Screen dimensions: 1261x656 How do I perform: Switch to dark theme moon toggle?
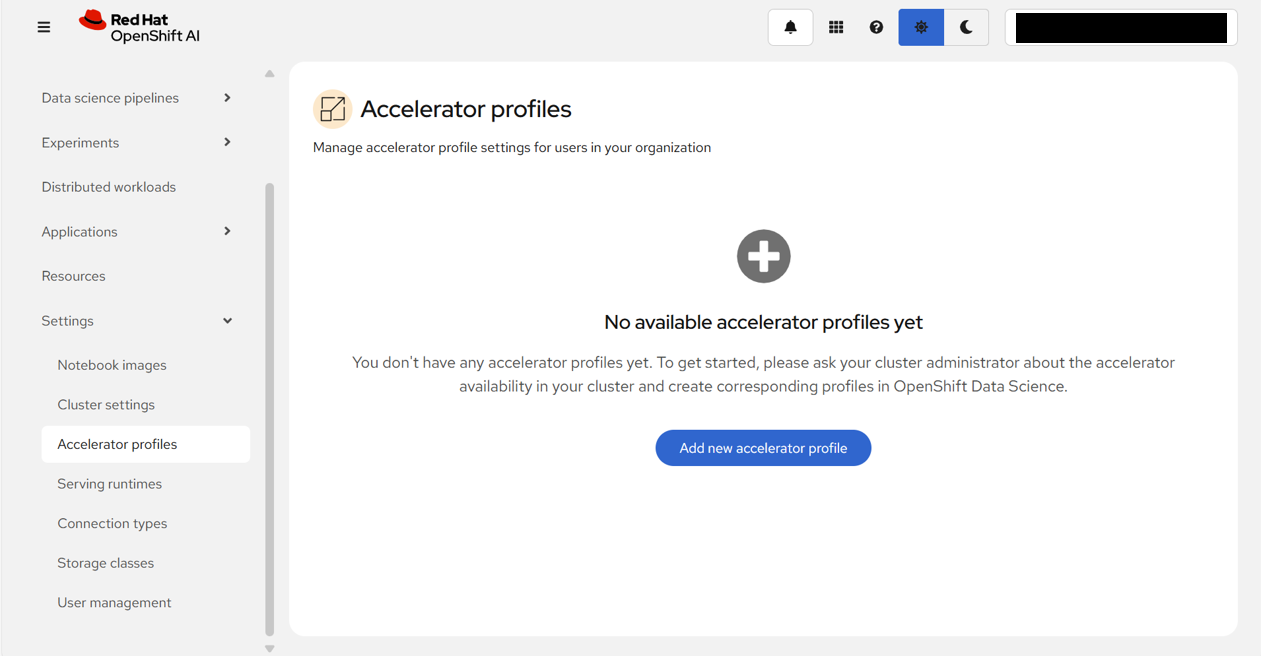click(966, 27)
